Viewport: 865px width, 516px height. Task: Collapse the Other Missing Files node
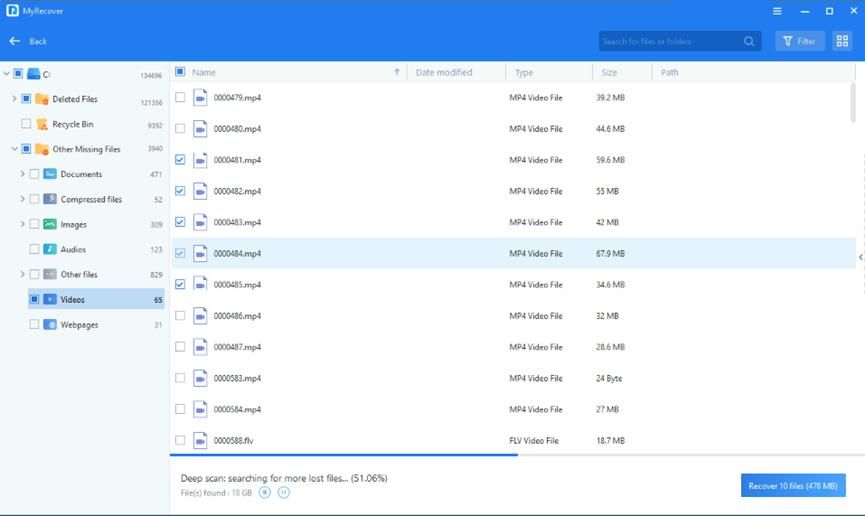click(14, 149)
